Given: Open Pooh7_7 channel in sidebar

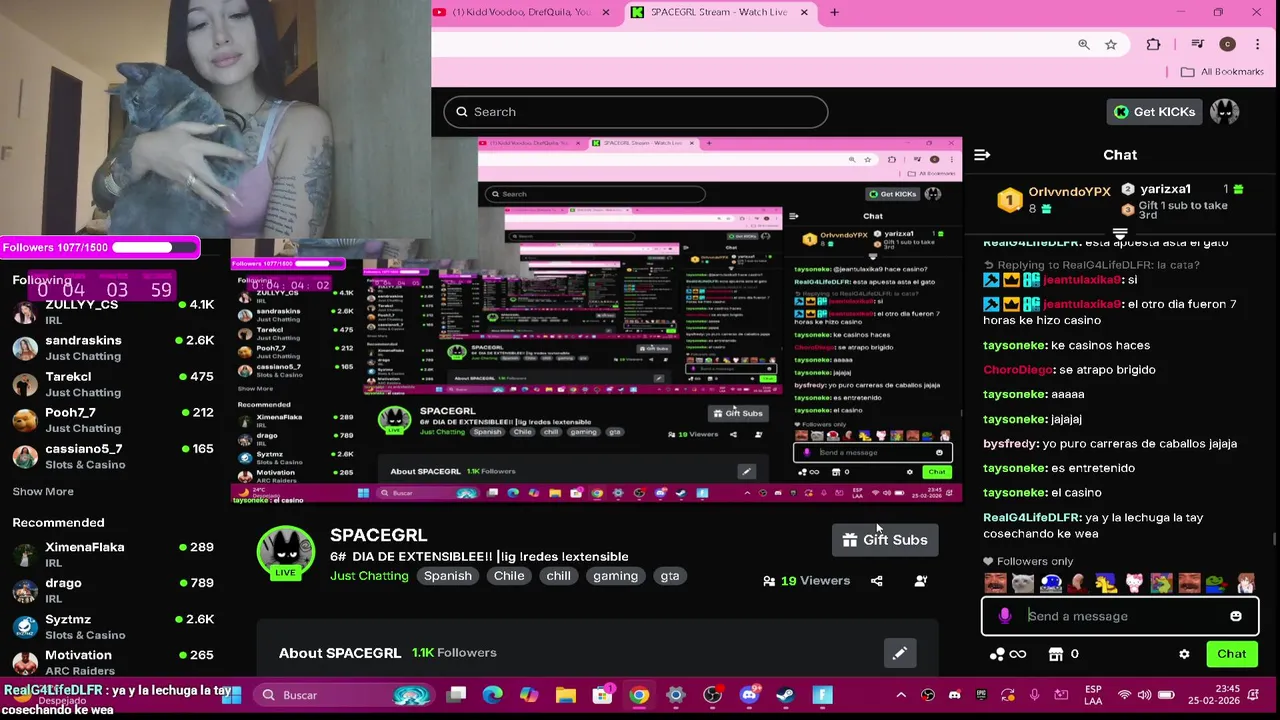Looking at the screenshot, I should pyautogui.click(x=115, y=420).
